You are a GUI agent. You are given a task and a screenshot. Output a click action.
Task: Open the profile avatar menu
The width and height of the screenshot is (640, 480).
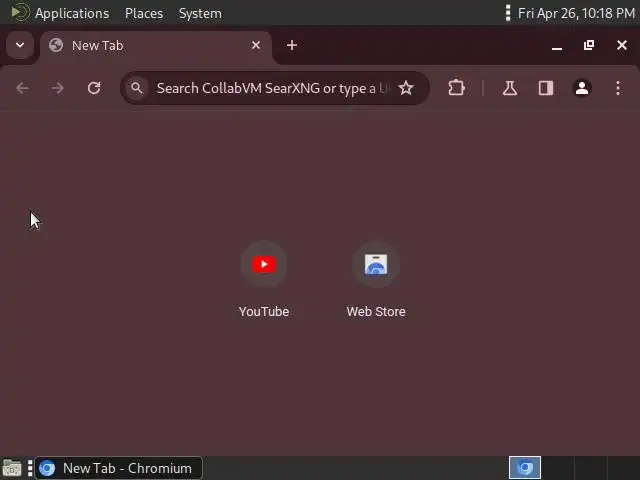click(x=582, y=88)
